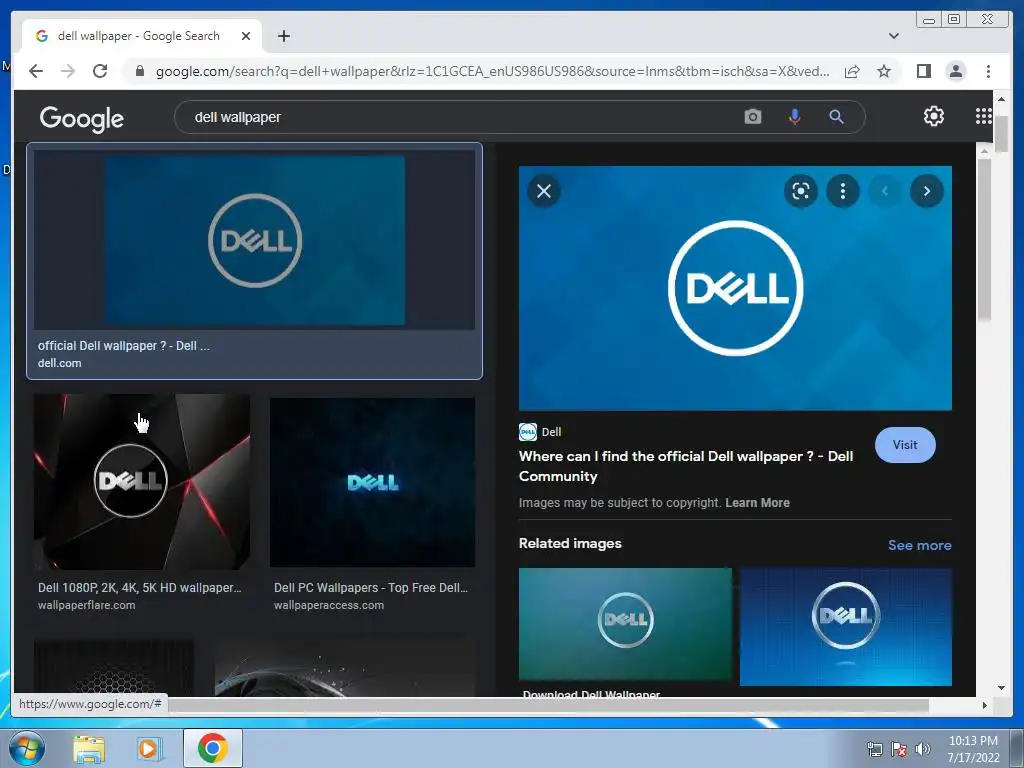Open preview panel more options menu
The width and height of the screenshot is (1024, 768).
(x=842, y=191)
